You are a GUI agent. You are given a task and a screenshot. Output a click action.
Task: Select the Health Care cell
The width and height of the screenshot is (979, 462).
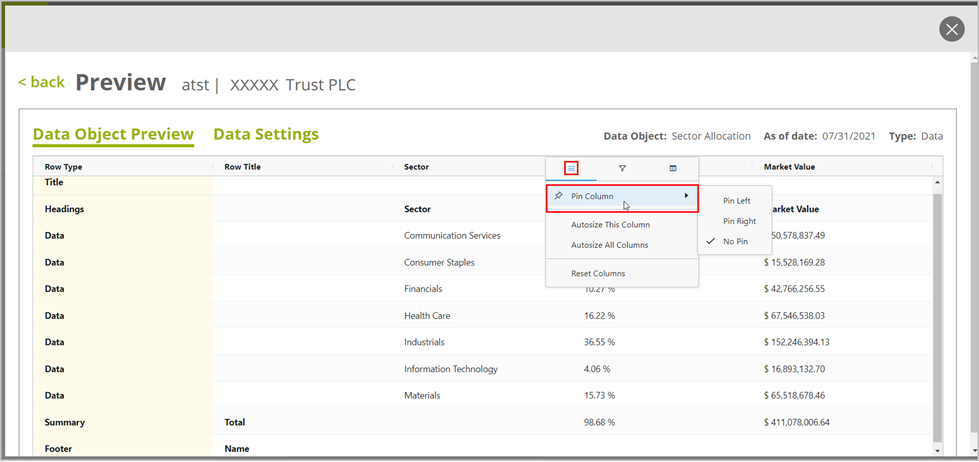point(427,316)
